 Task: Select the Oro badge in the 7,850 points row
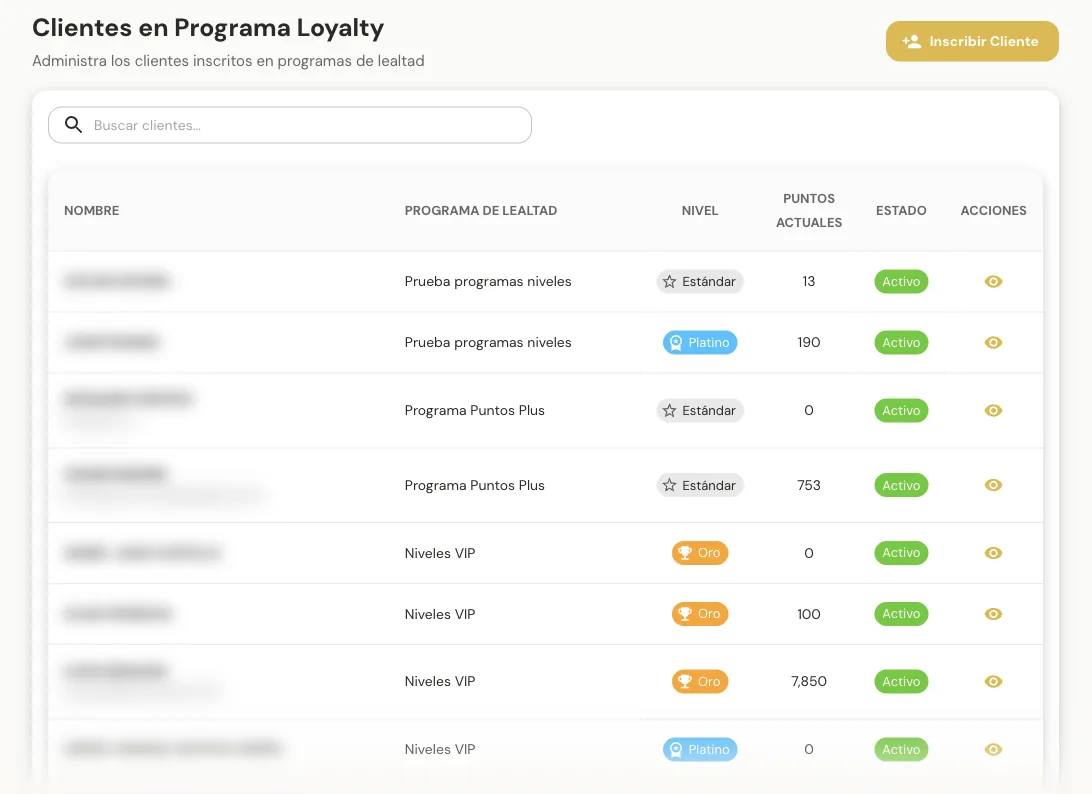[x=700, y=681]
